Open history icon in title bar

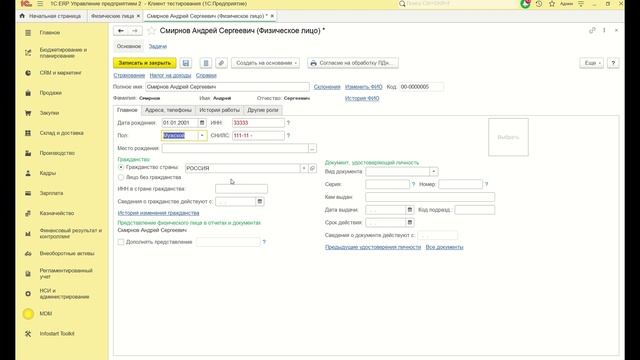pyautogui.click(x=539, y=4)
